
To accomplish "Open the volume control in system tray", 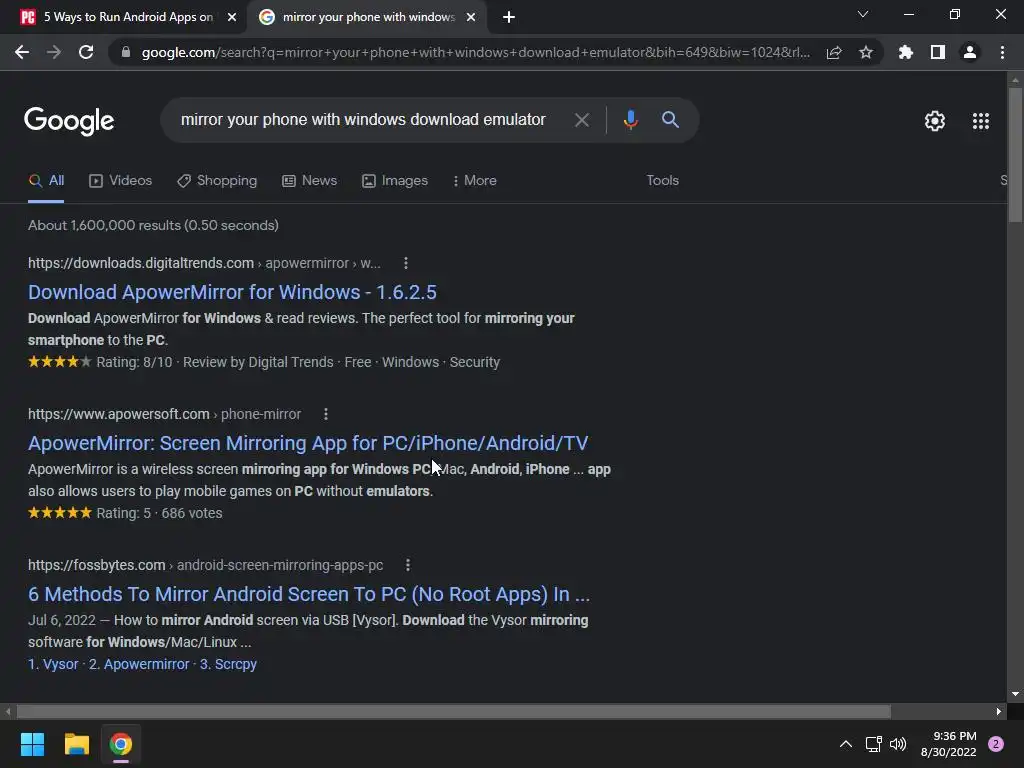I will coord(898,744).
